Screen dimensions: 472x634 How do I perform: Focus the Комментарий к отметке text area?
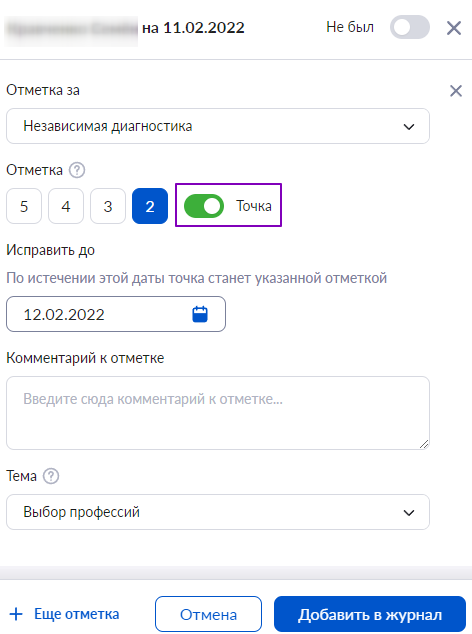218,413
